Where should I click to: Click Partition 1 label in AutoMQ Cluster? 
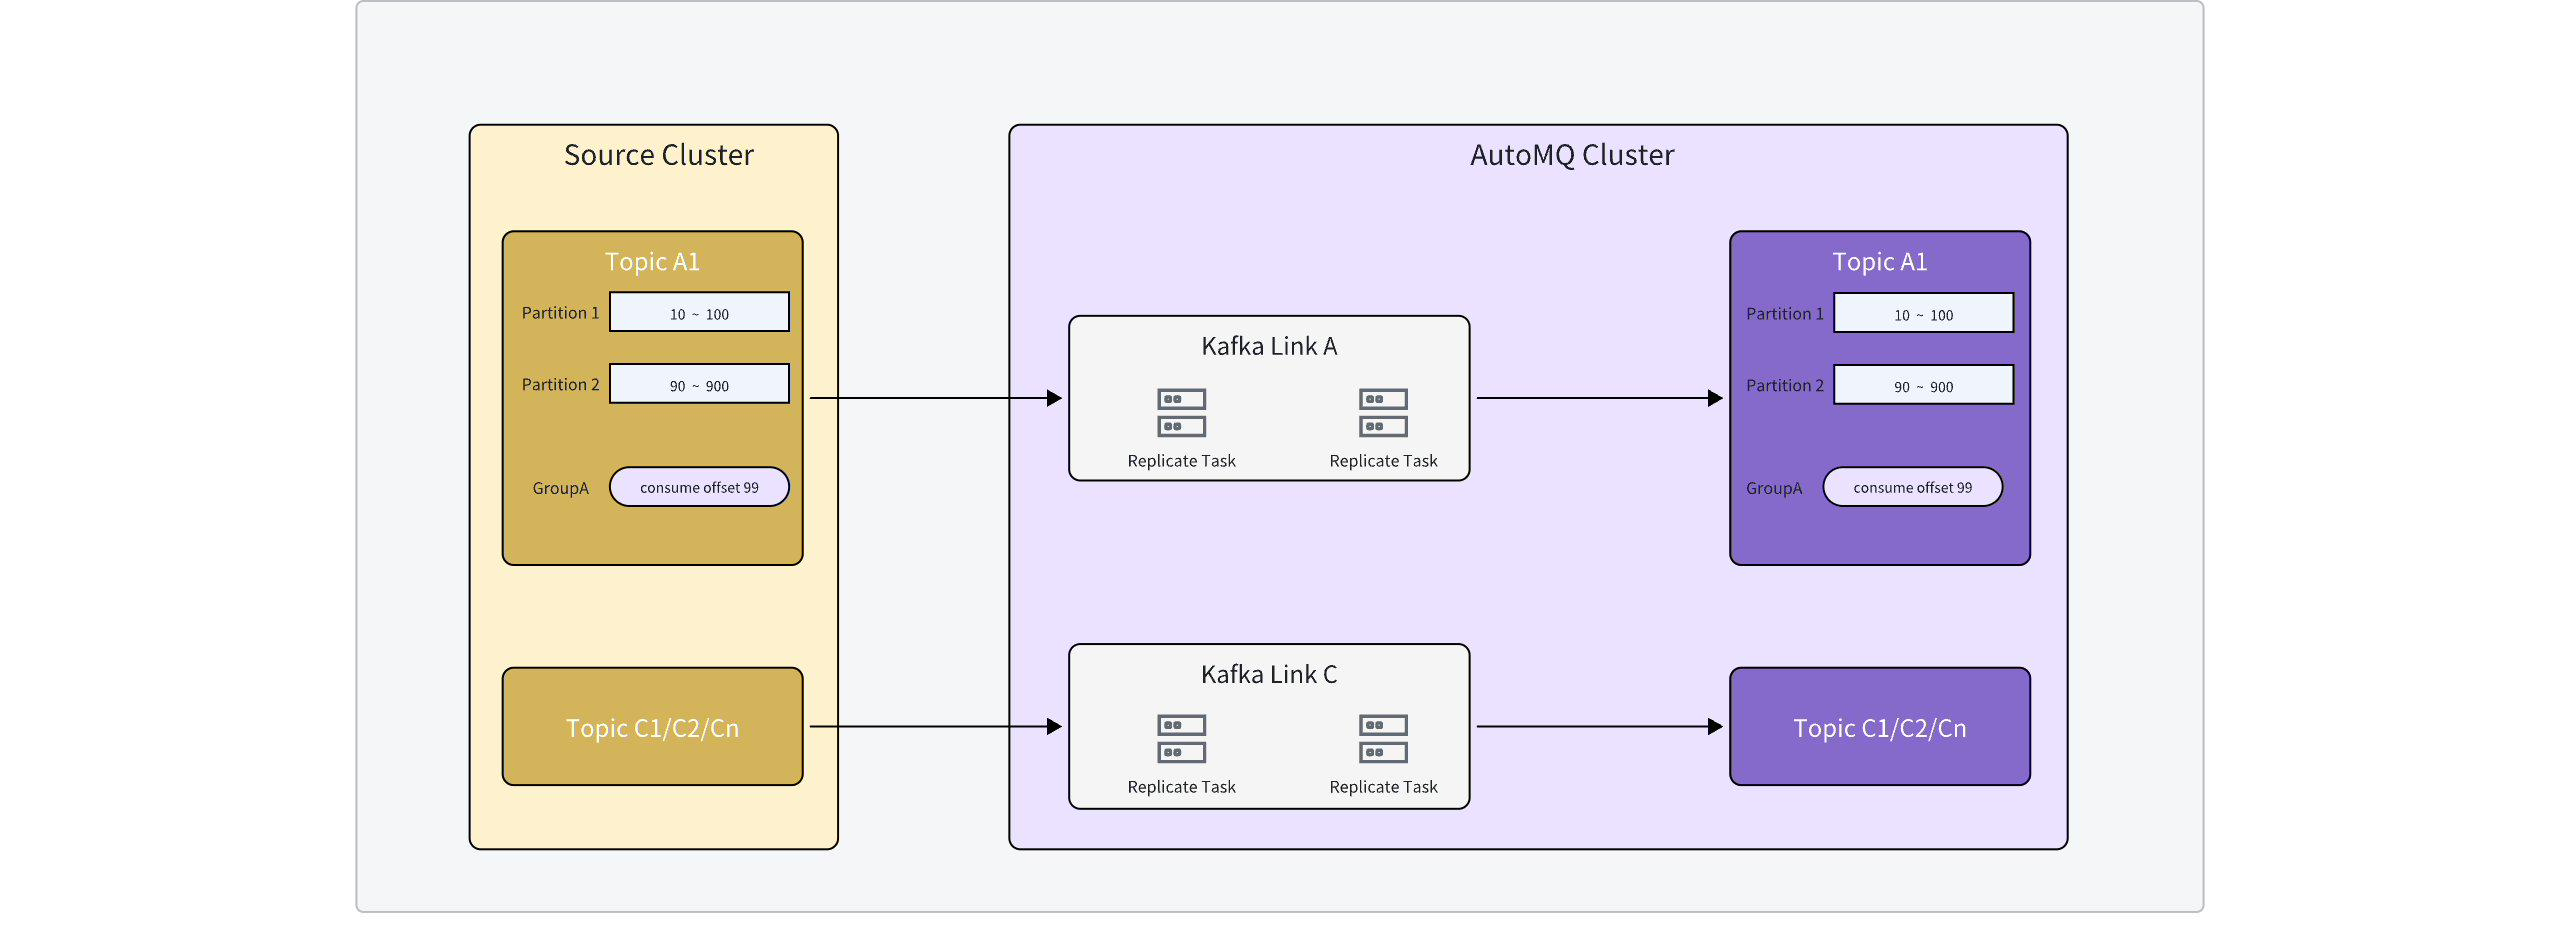(1784, 314)
